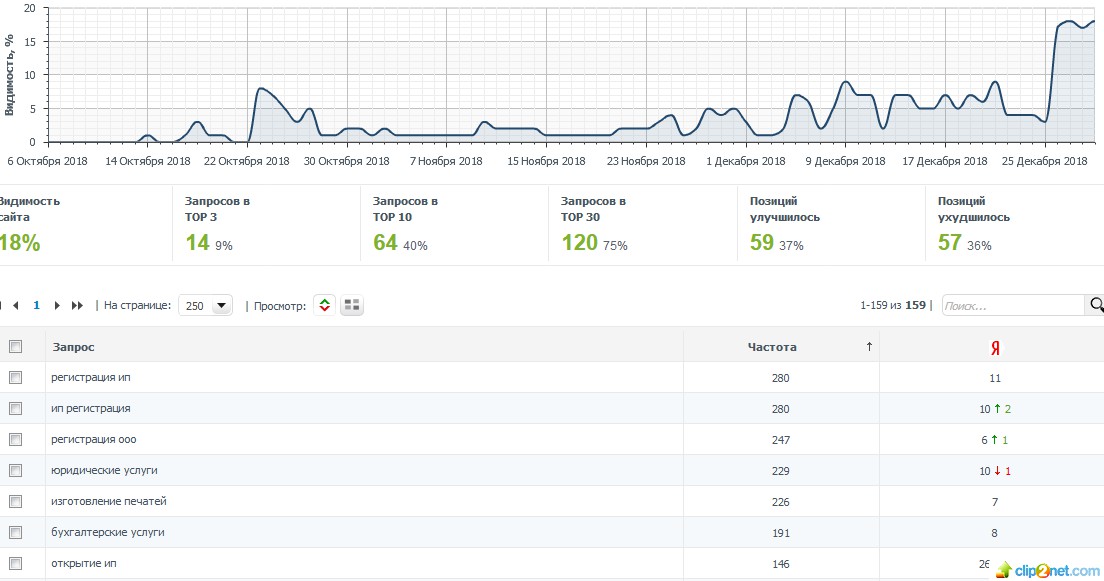Click the 1-159 из 159 results counter
The width and height of the screenshot is (1104, 581).
(x=893, y=306)
